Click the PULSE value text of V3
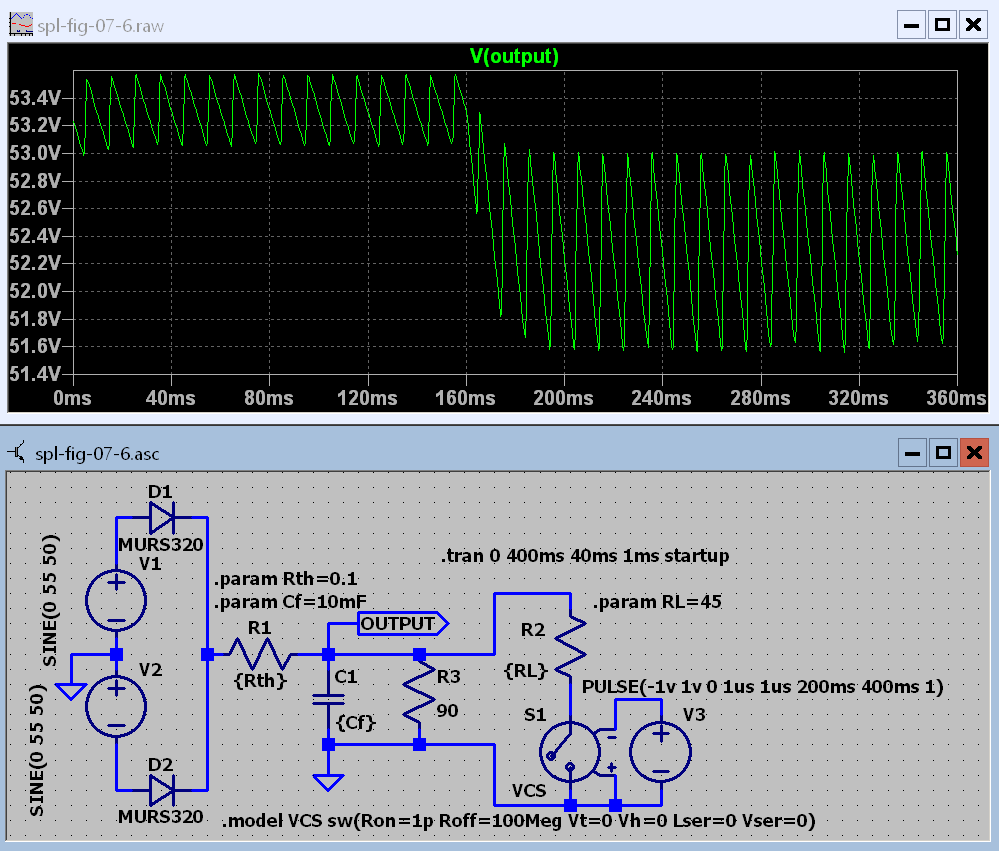Screen dimensions: 999x851 coord(763,687)
